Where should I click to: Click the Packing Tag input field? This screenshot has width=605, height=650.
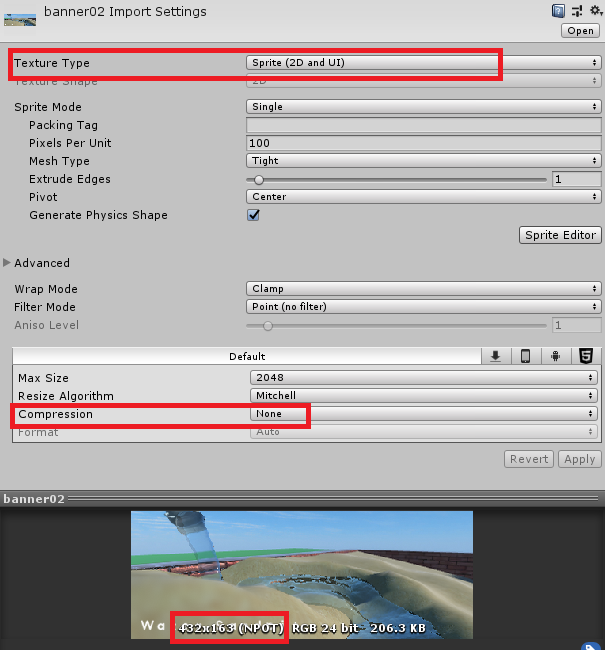(423, 125)
